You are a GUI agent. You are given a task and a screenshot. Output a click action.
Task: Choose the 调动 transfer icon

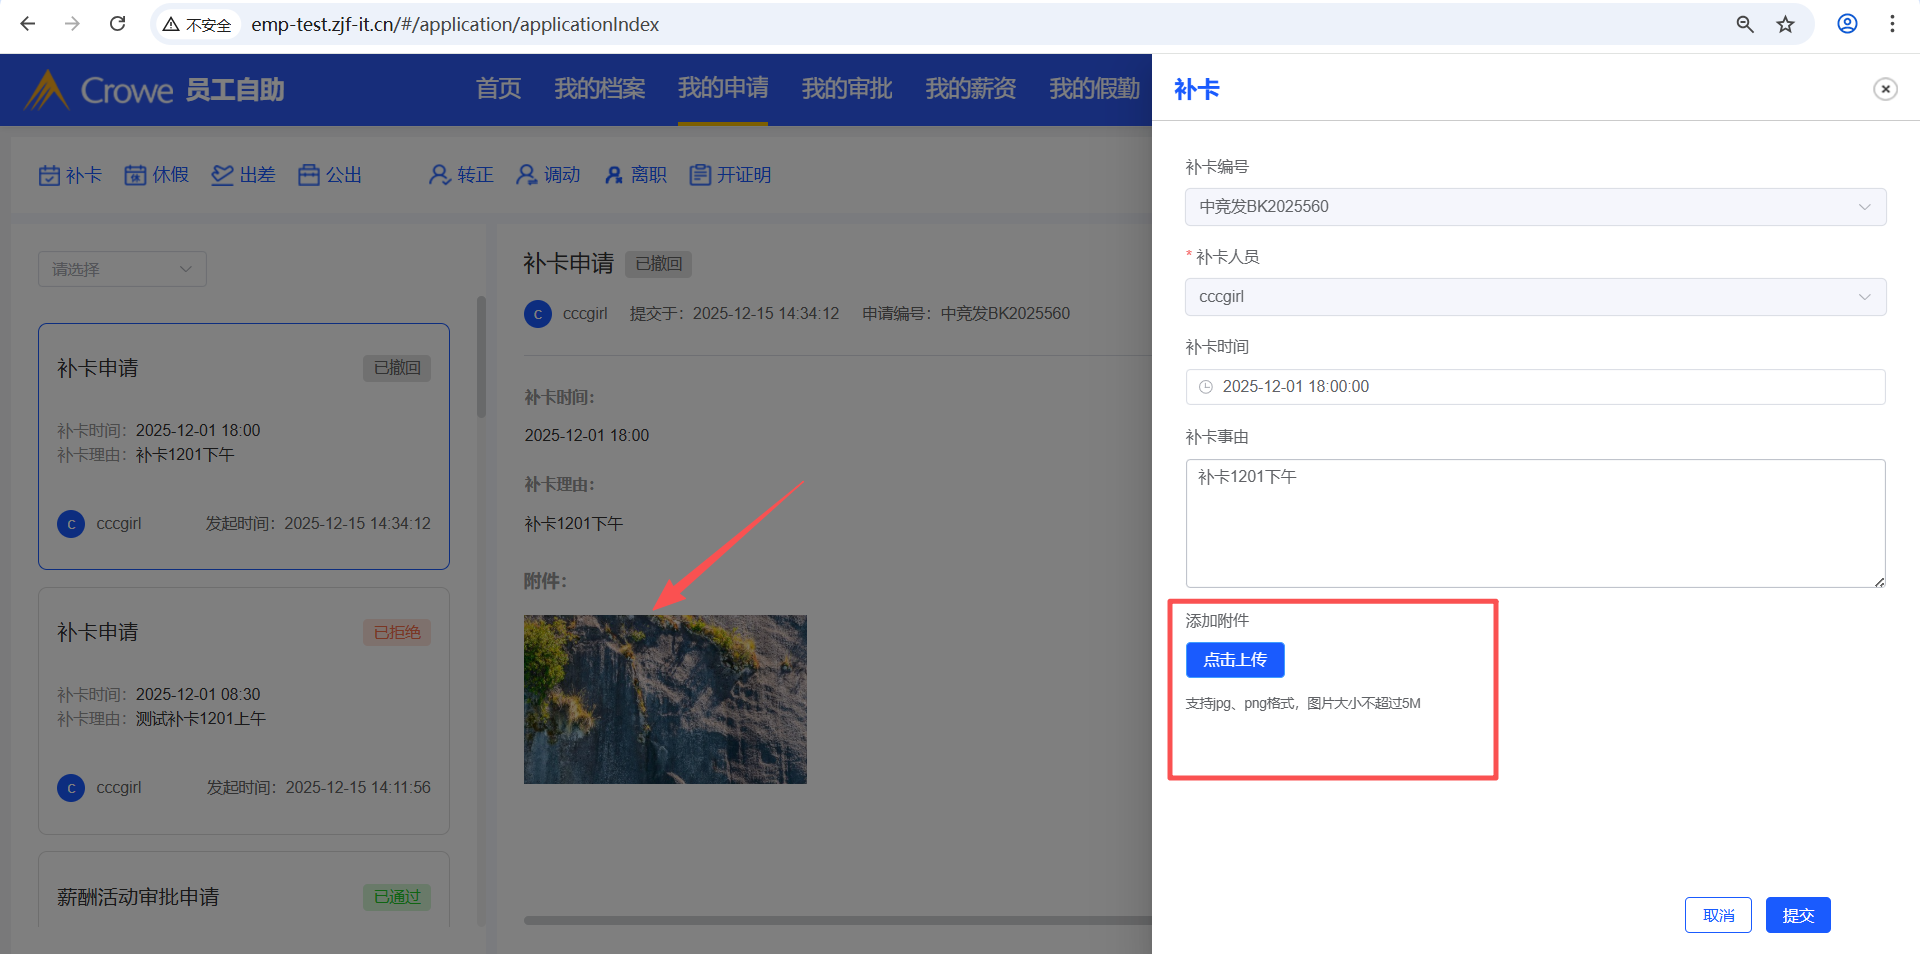point(526,175)
